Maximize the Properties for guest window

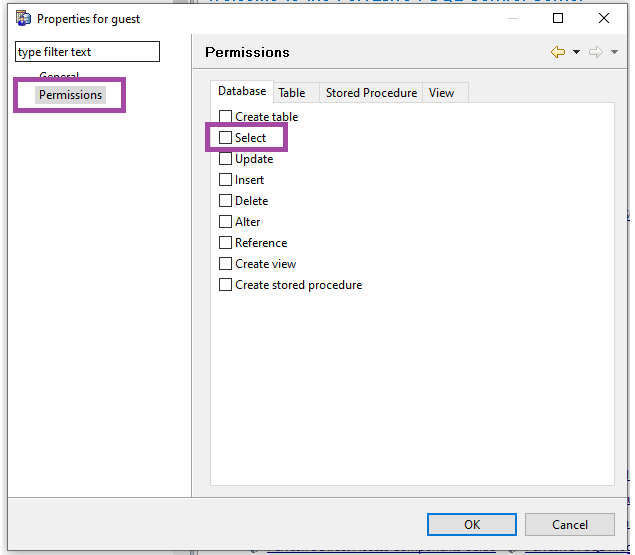[x=558, y=18]
